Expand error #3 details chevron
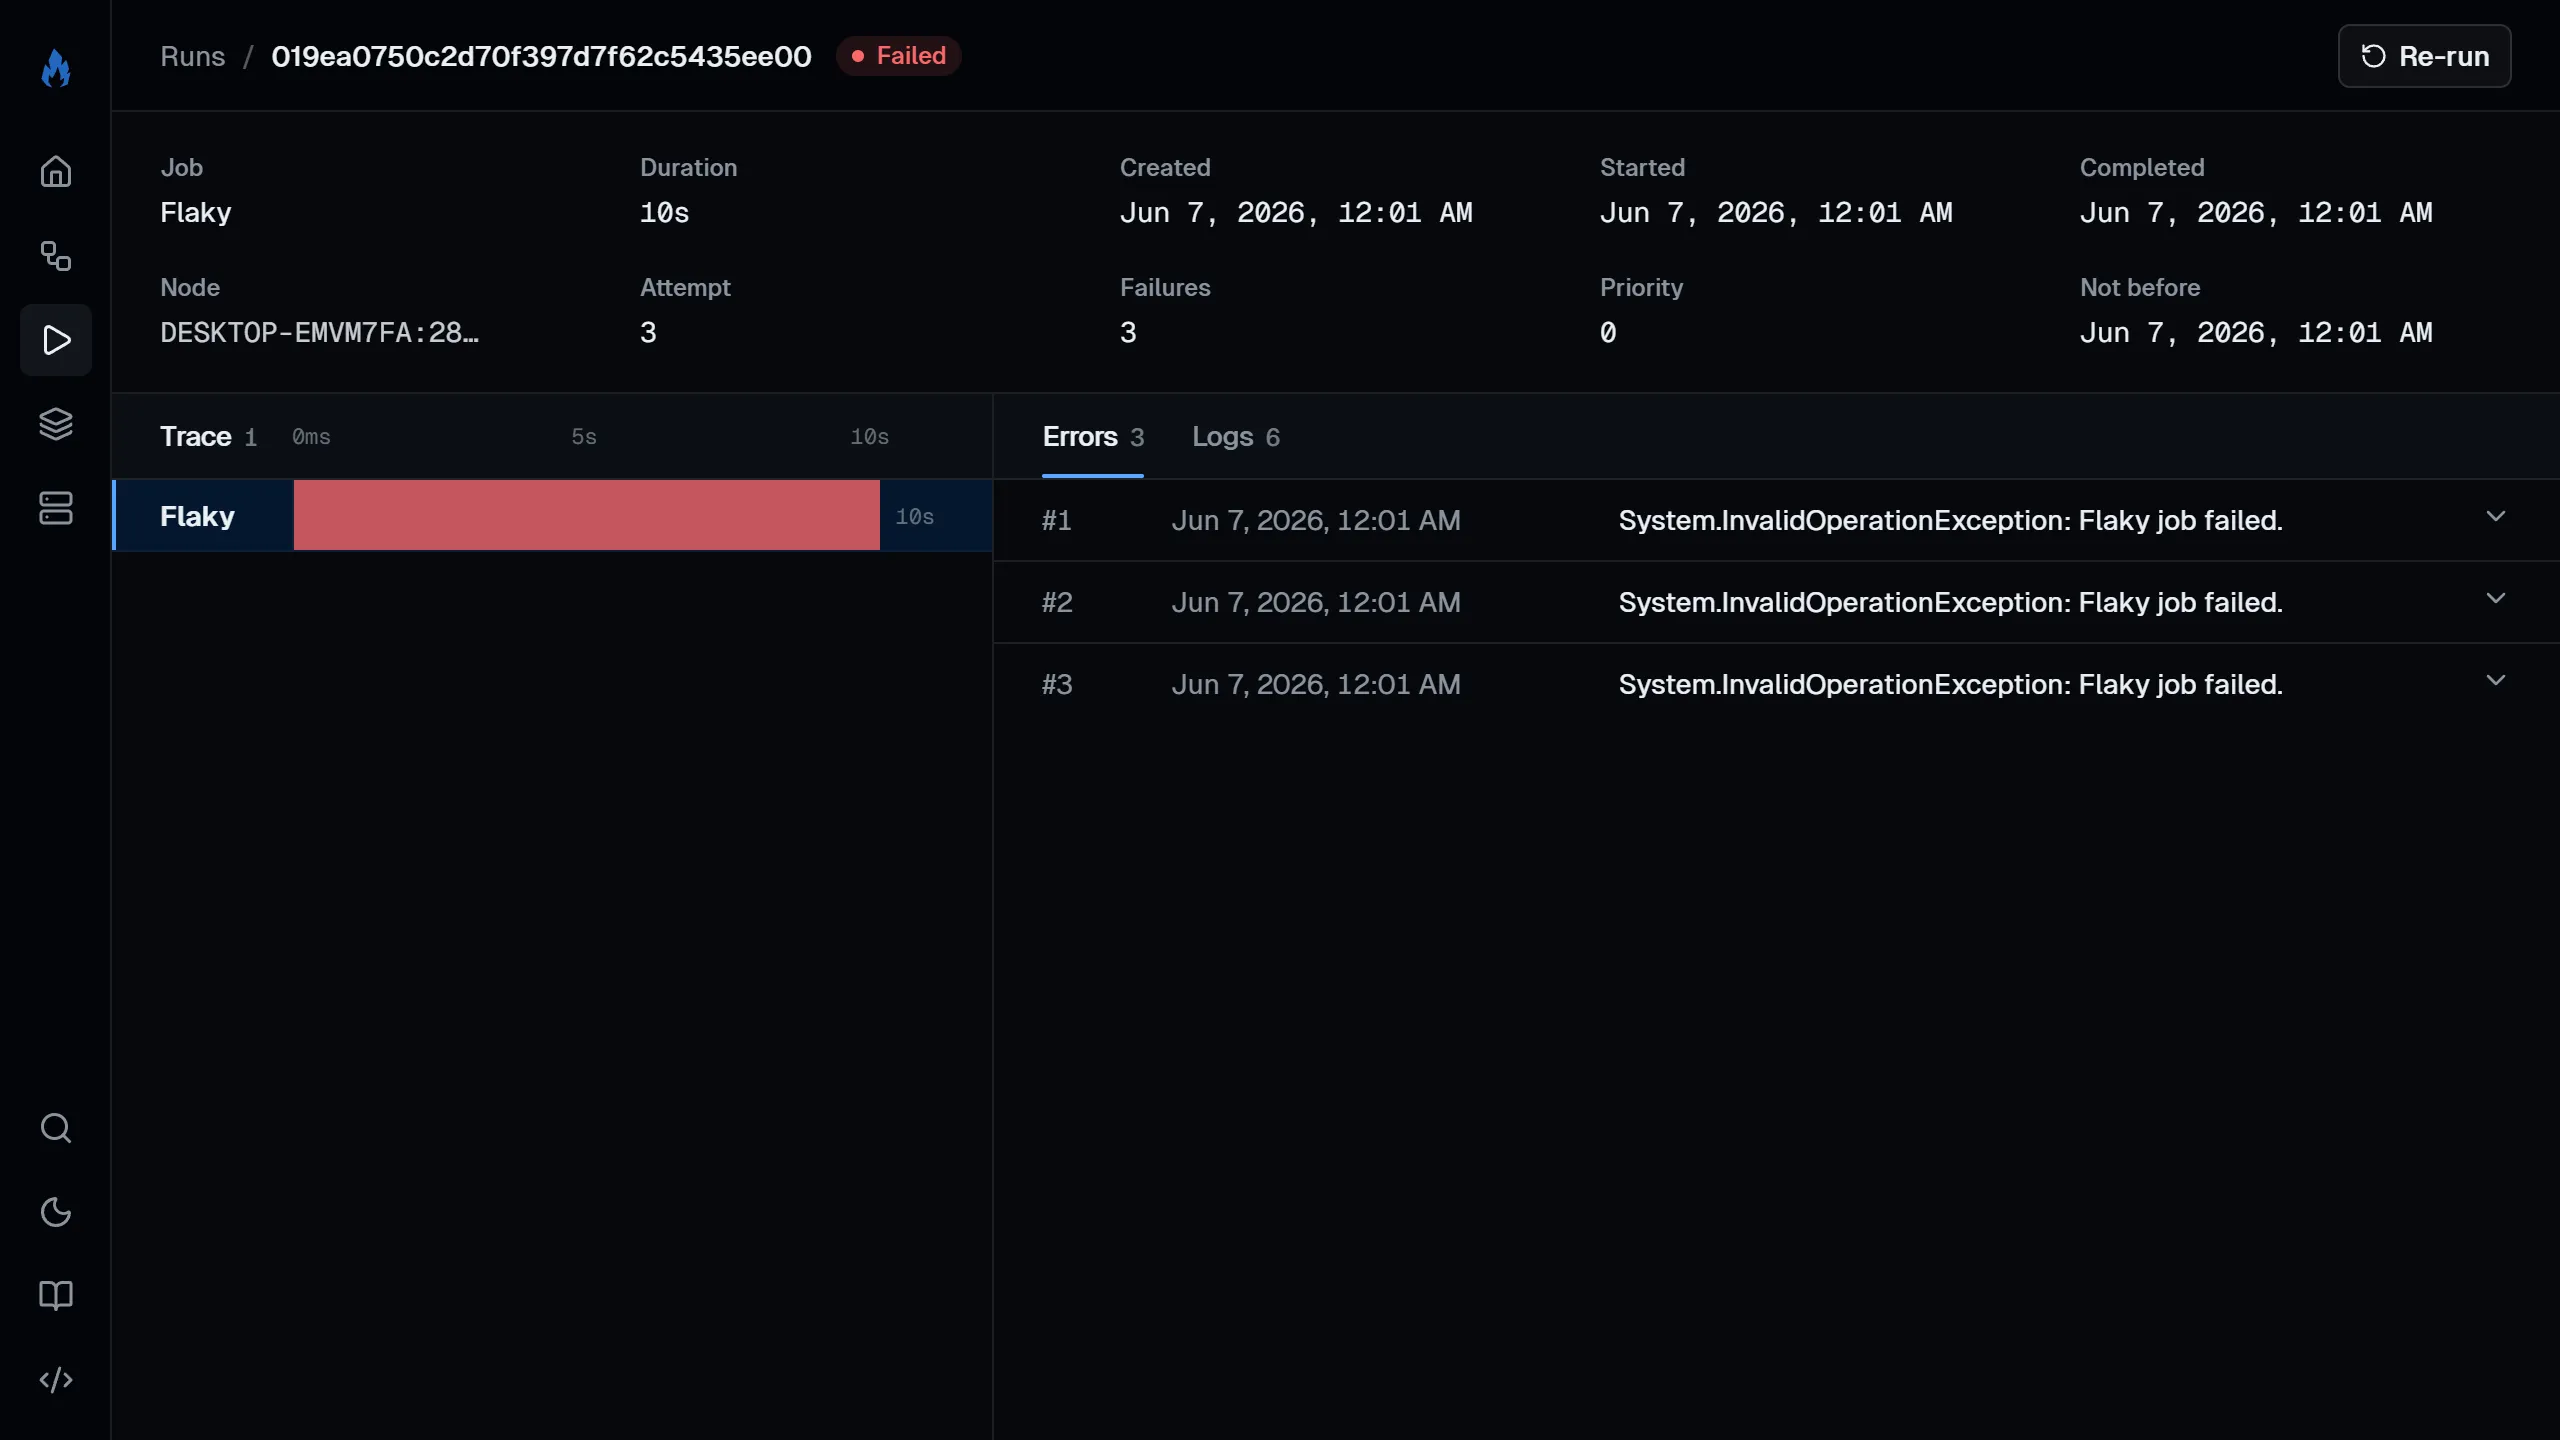The width and height of the screenshot is (2560, 1440). 2496,680
